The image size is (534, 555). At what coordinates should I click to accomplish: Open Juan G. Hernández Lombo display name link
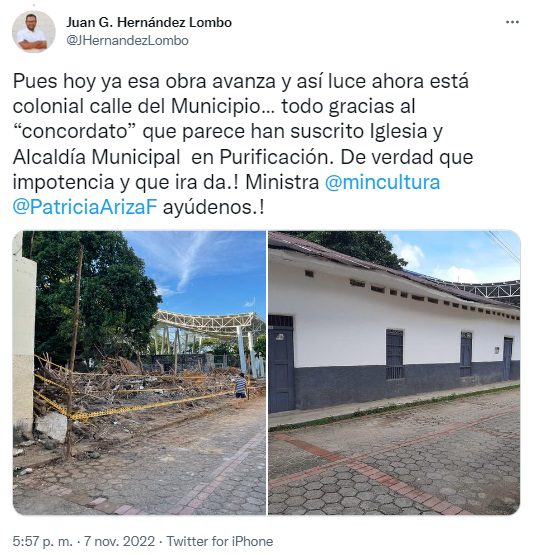click(149, 22)
